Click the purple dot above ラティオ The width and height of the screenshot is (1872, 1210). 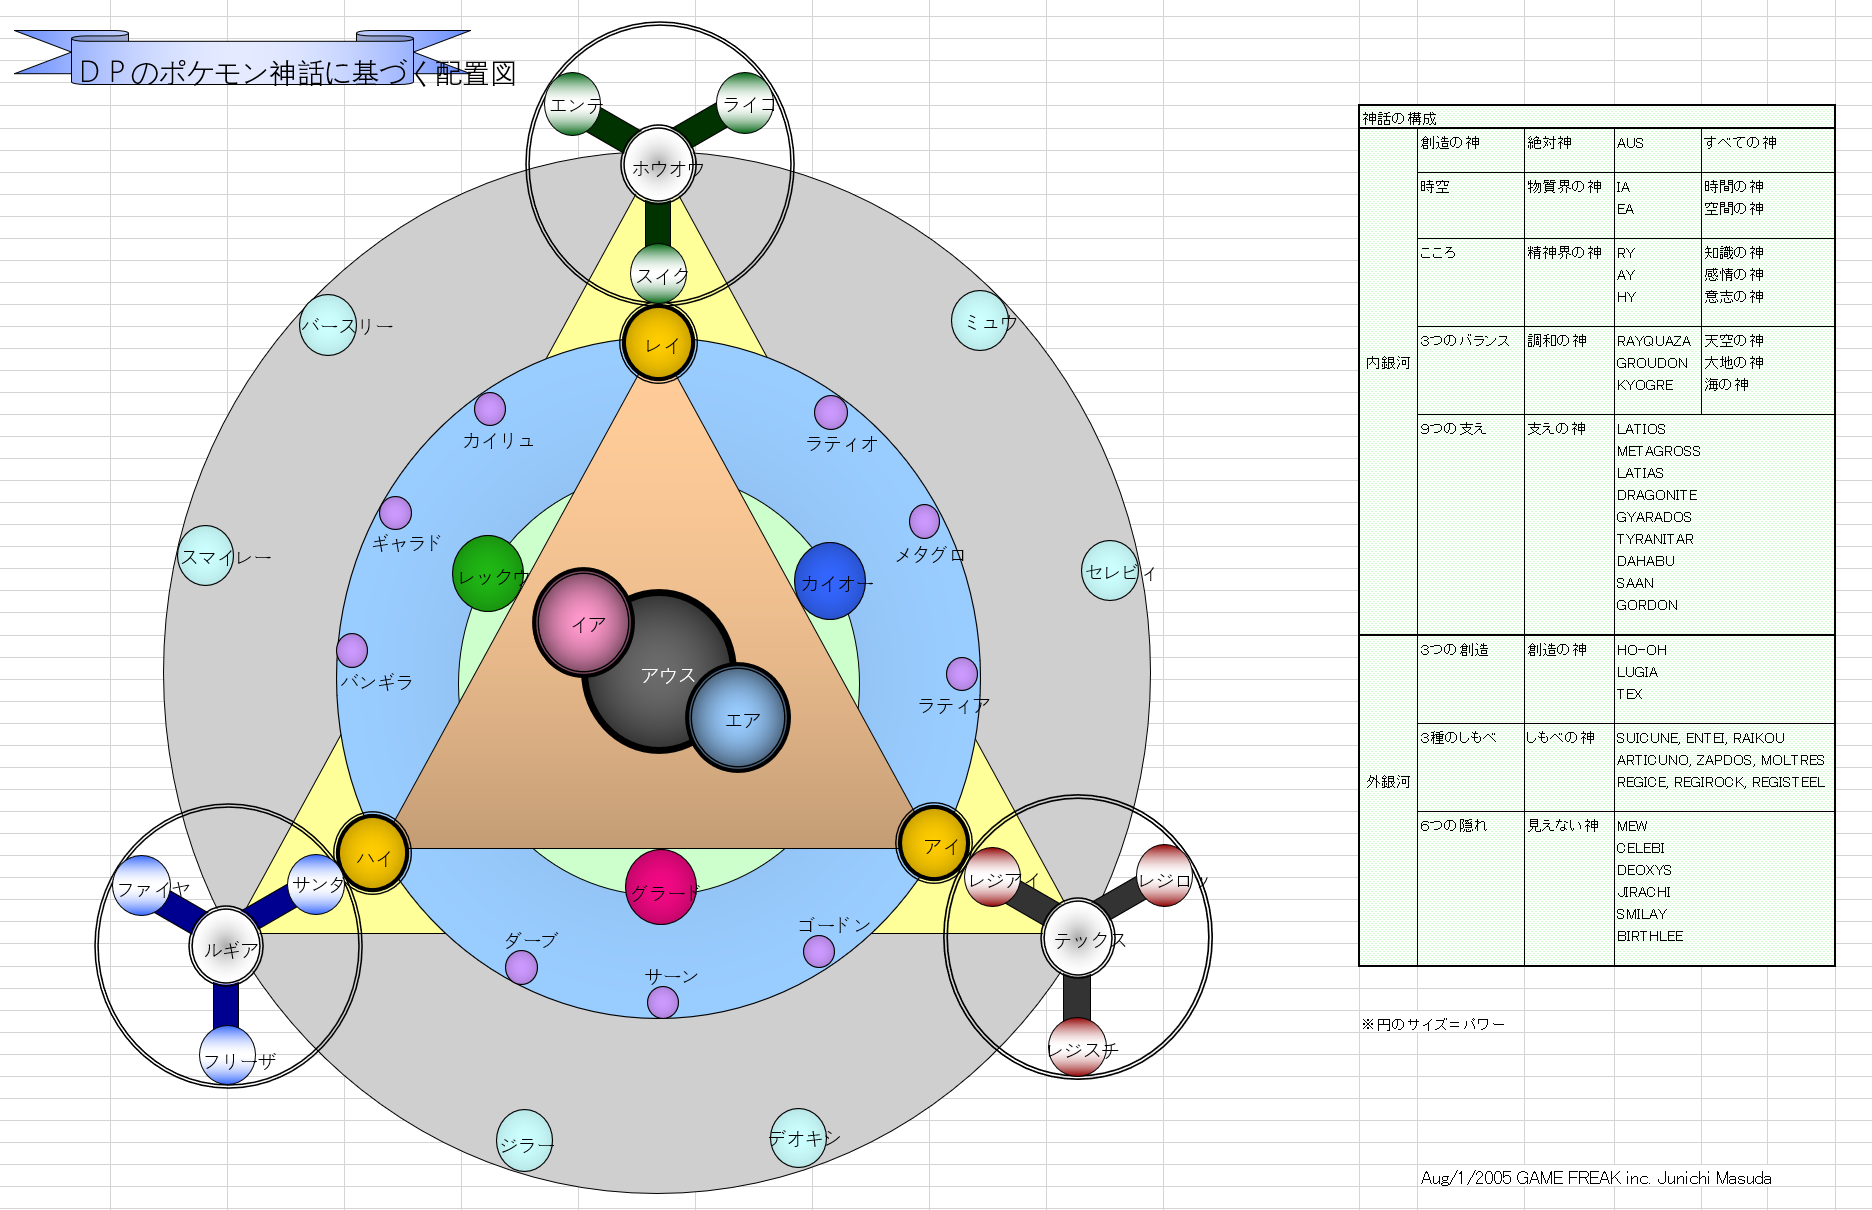[x=831, y=412]
